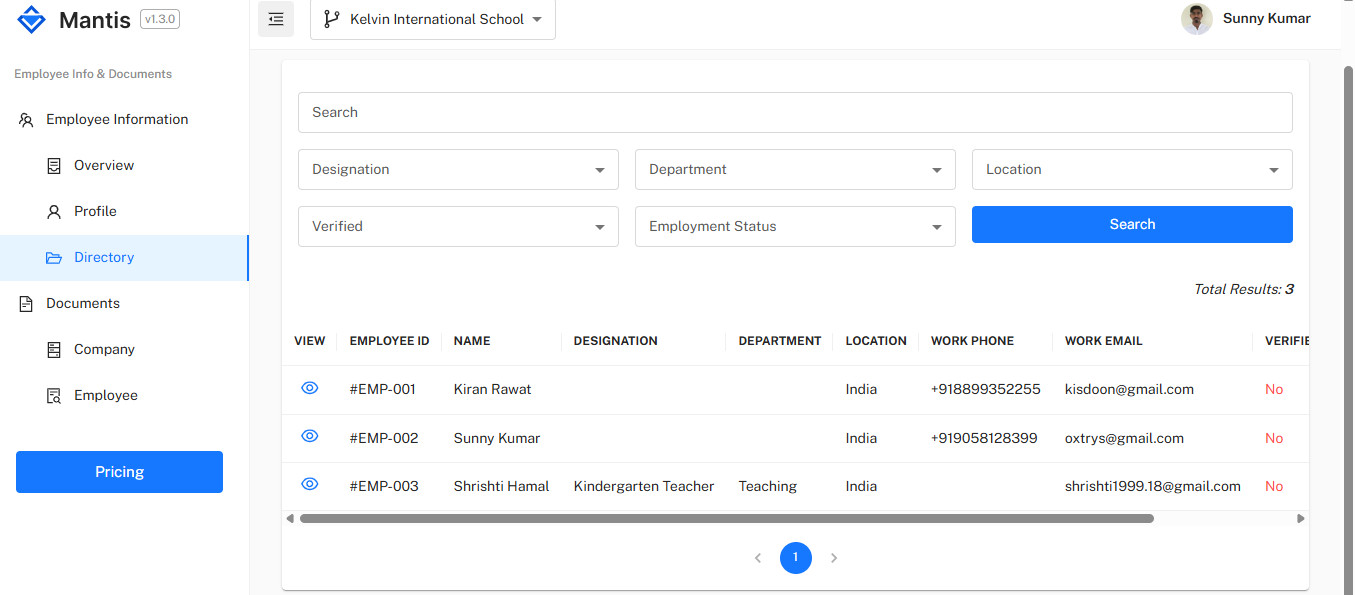The width and height of the screenshot is (1355, 595).
Task: Click the Documents file icon
Action: (x=26, y=304)
